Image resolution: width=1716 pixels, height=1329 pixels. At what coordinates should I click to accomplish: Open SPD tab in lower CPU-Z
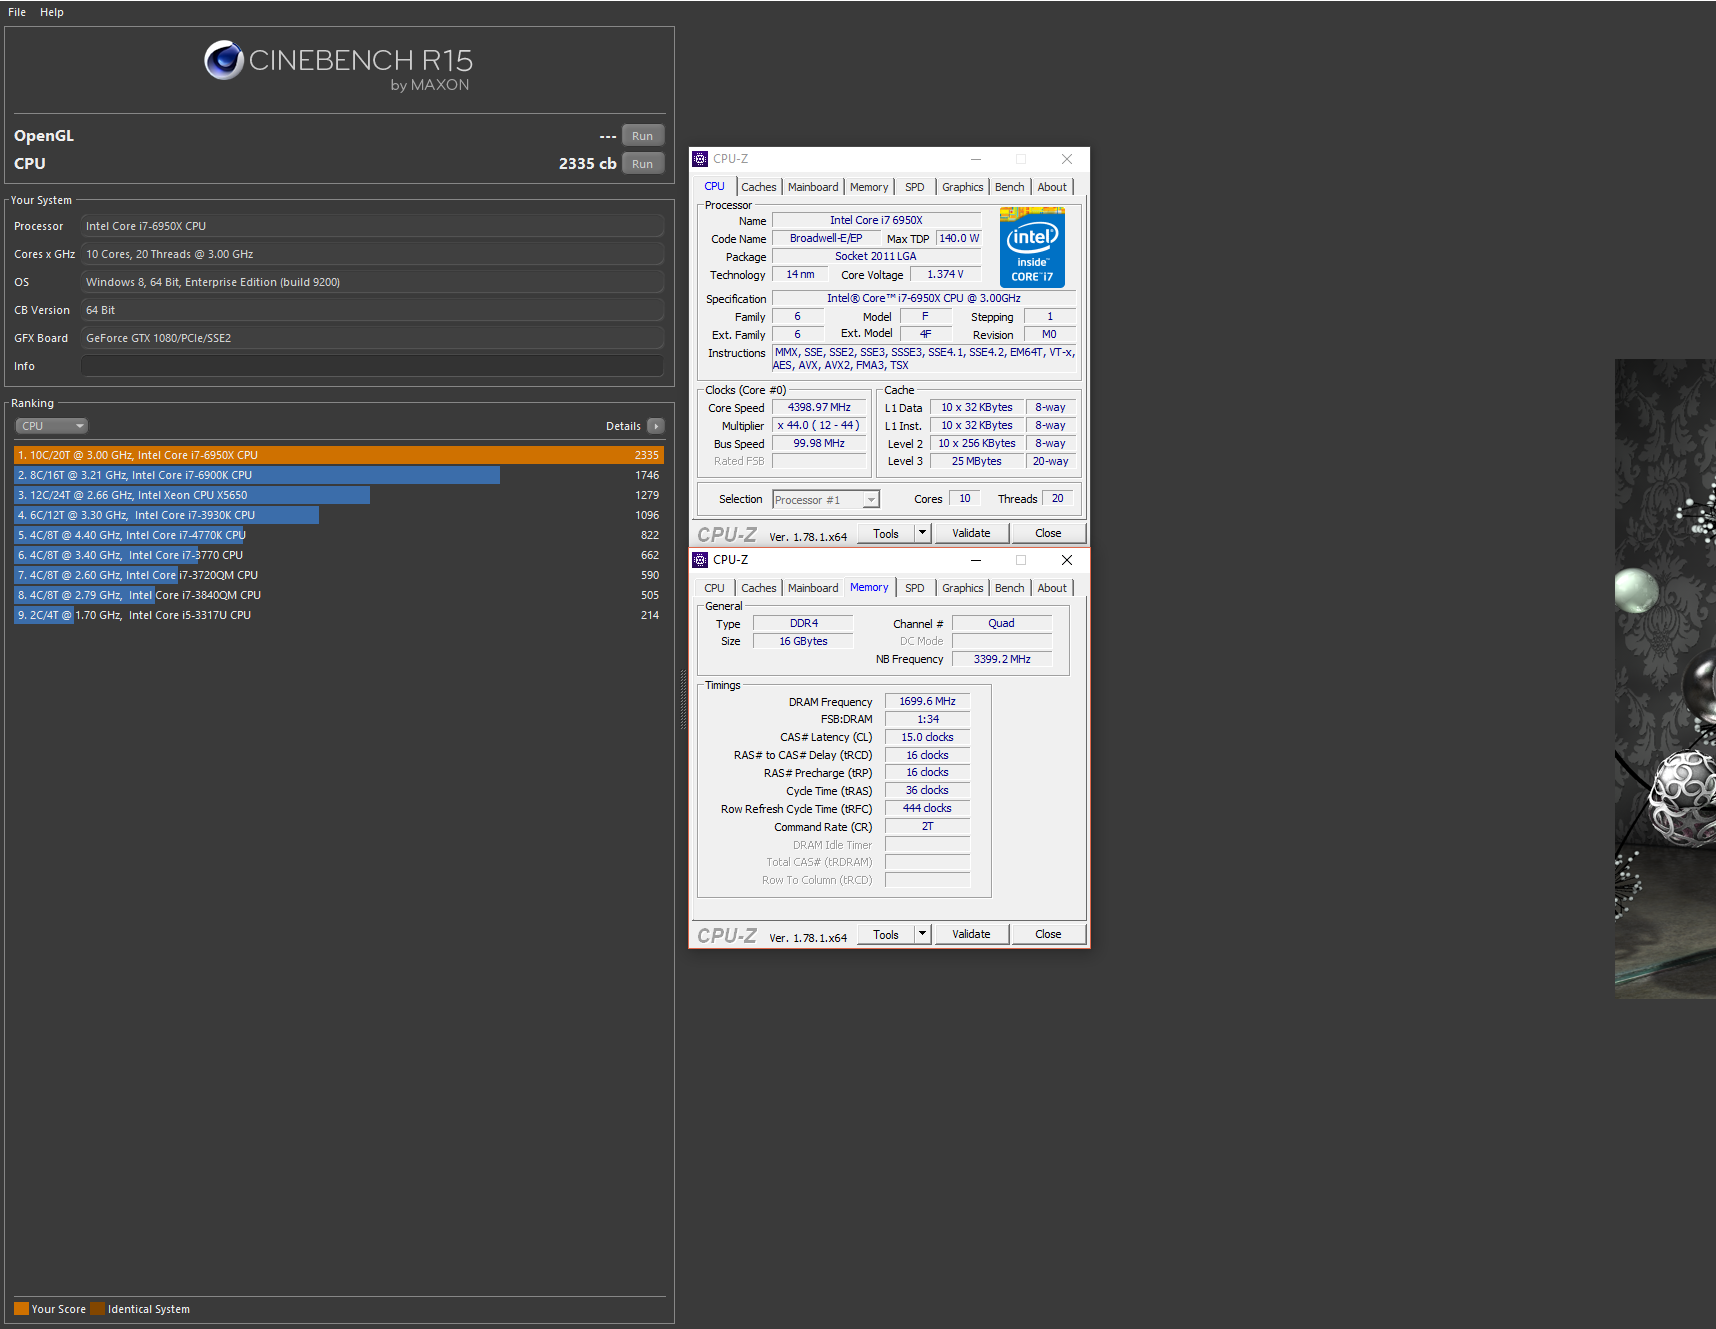point(915,588)
